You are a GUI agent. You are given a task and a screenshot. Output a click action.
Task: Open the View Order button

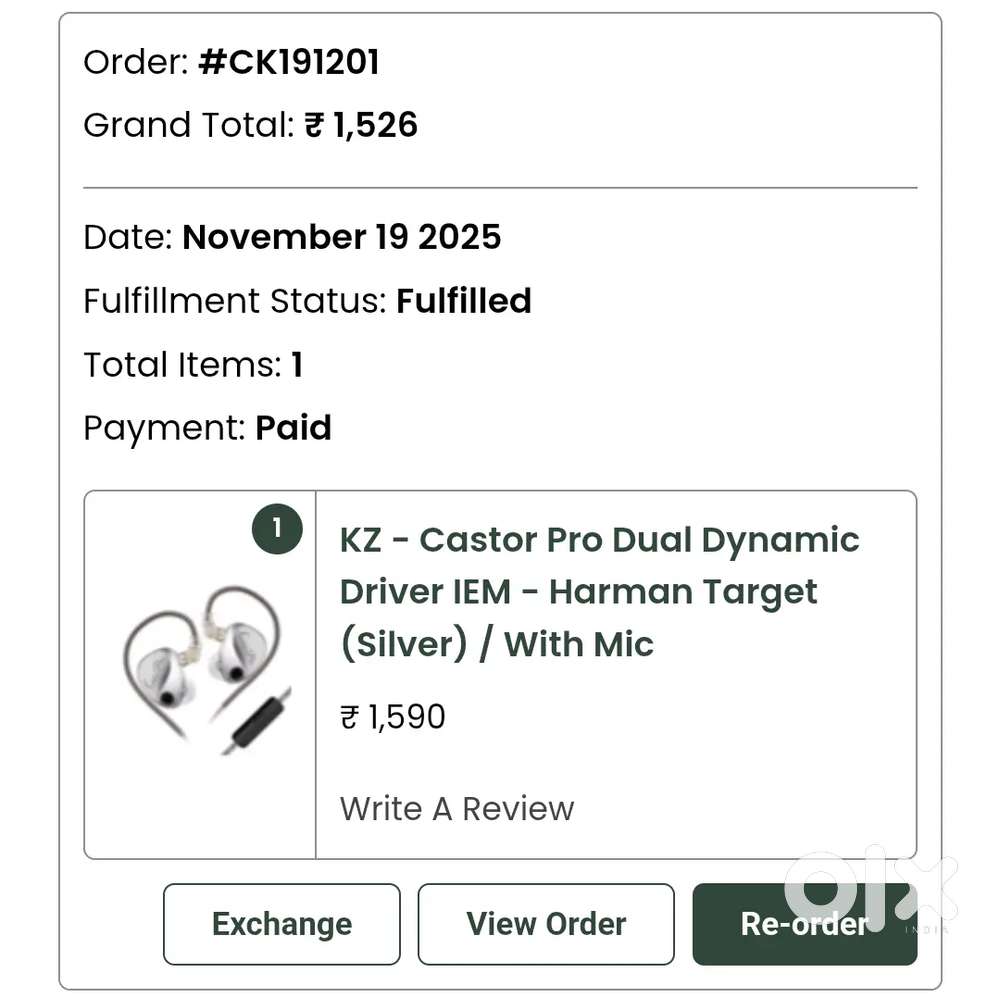coord(546,924)
